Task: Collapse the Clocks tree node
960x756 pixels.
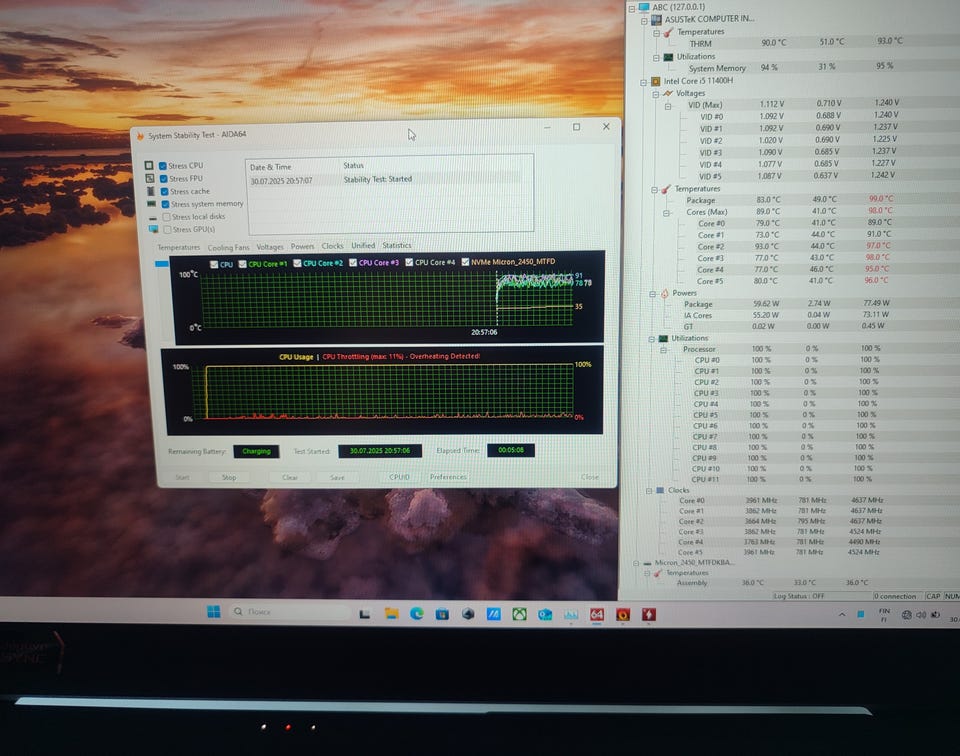Action: coord(649,491)
